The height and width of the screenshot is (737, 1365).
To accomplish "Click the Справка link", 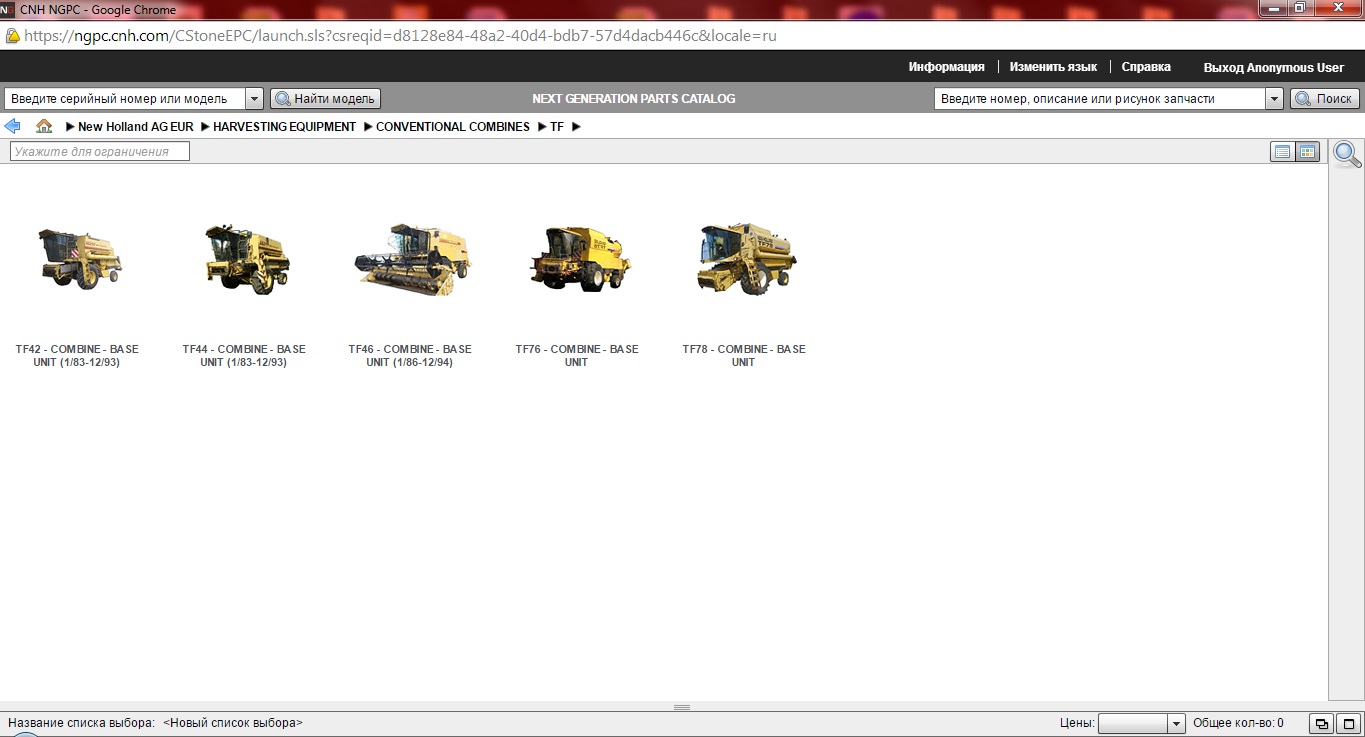I will coord(1146,67).
